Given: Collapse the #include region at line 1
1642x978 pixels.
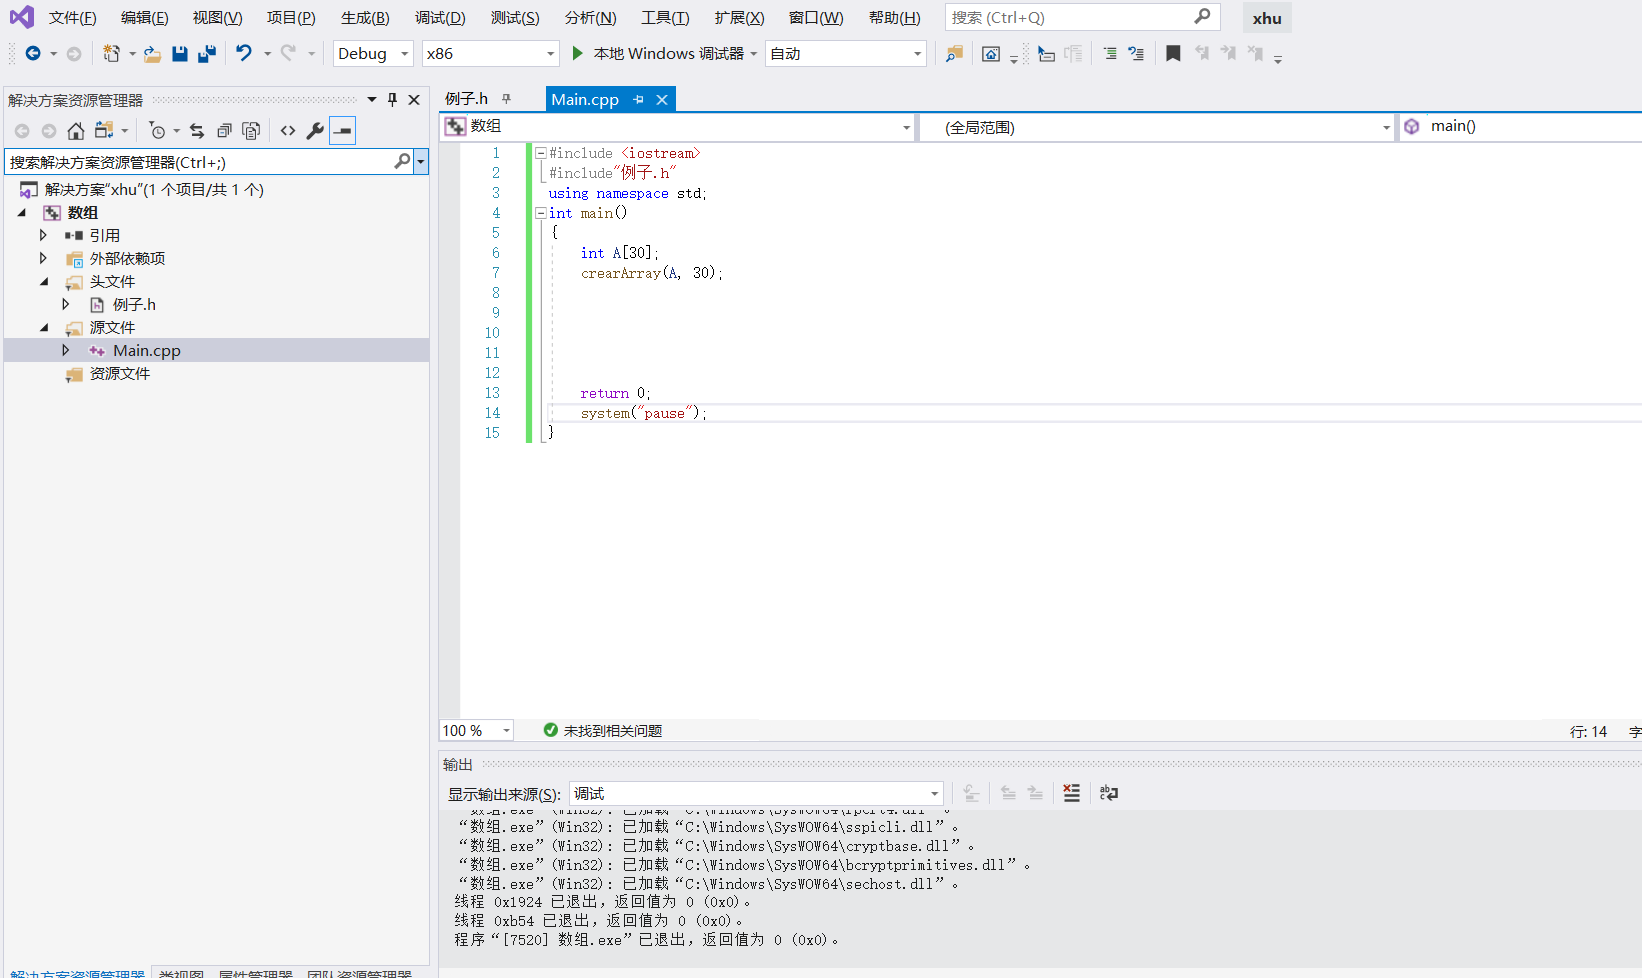Looking at the screenshot, I should [541, 153].
